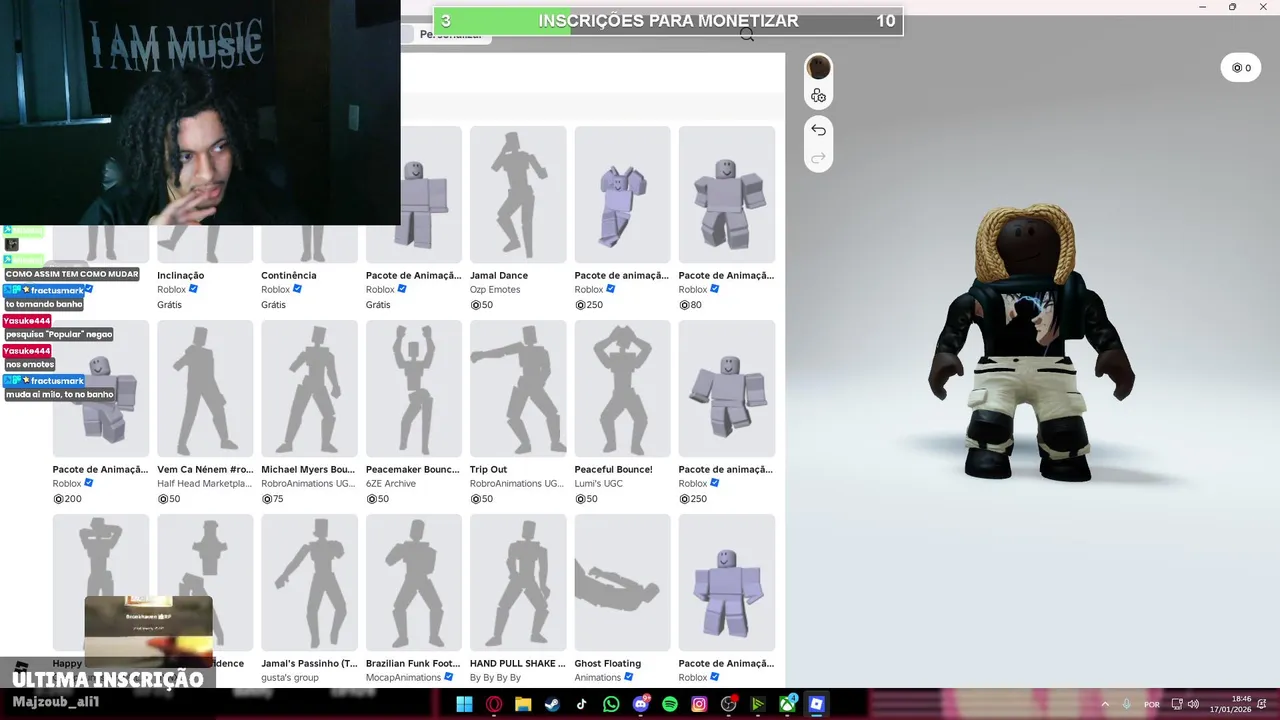1280x720 pixels.
Task: Open File Explorer from the taskbar
Action: click(523, 704)
